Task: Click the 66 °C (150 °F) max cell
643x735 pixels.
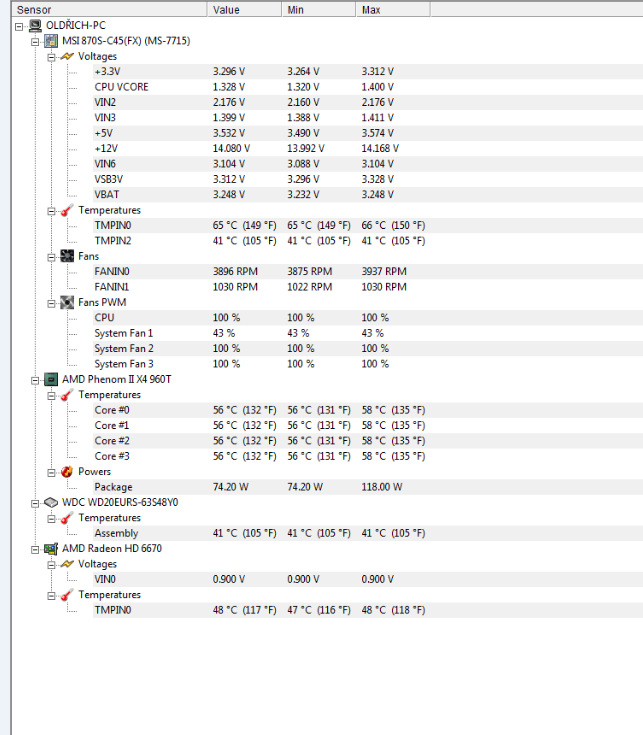Action: (x=393, y=225)
